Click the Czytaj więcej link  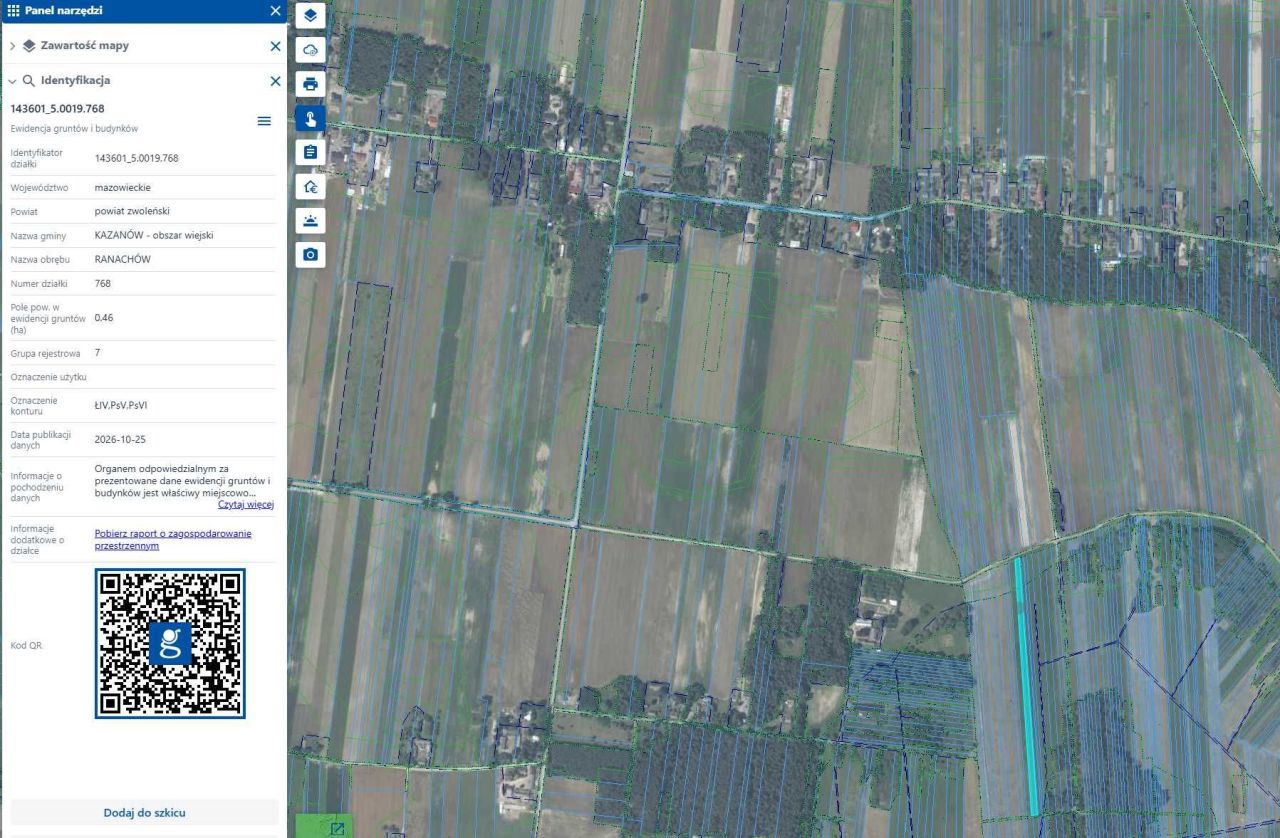click(246, 505)
